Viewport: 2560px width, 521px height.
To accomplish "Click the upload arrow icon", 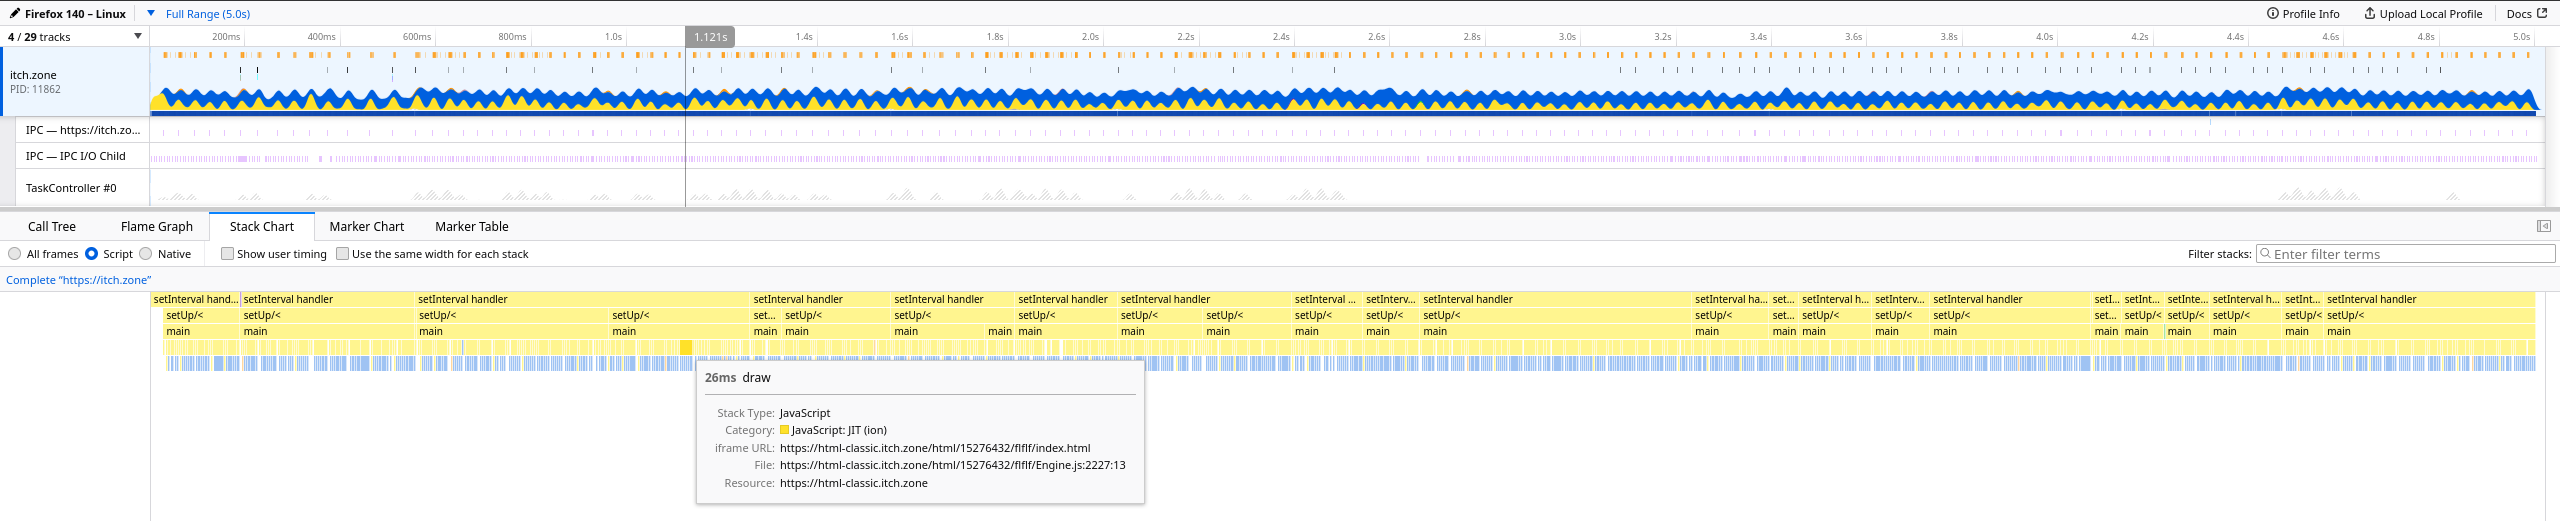I will [x=2370, y=14].
